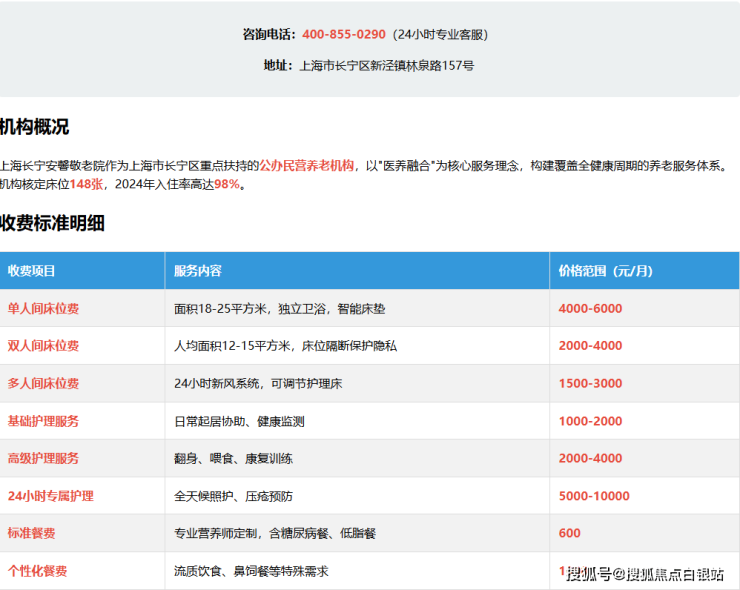Click the 高级护理服务 row label
The height and width of the screenshot is (590, 740).
click(43, 458)
